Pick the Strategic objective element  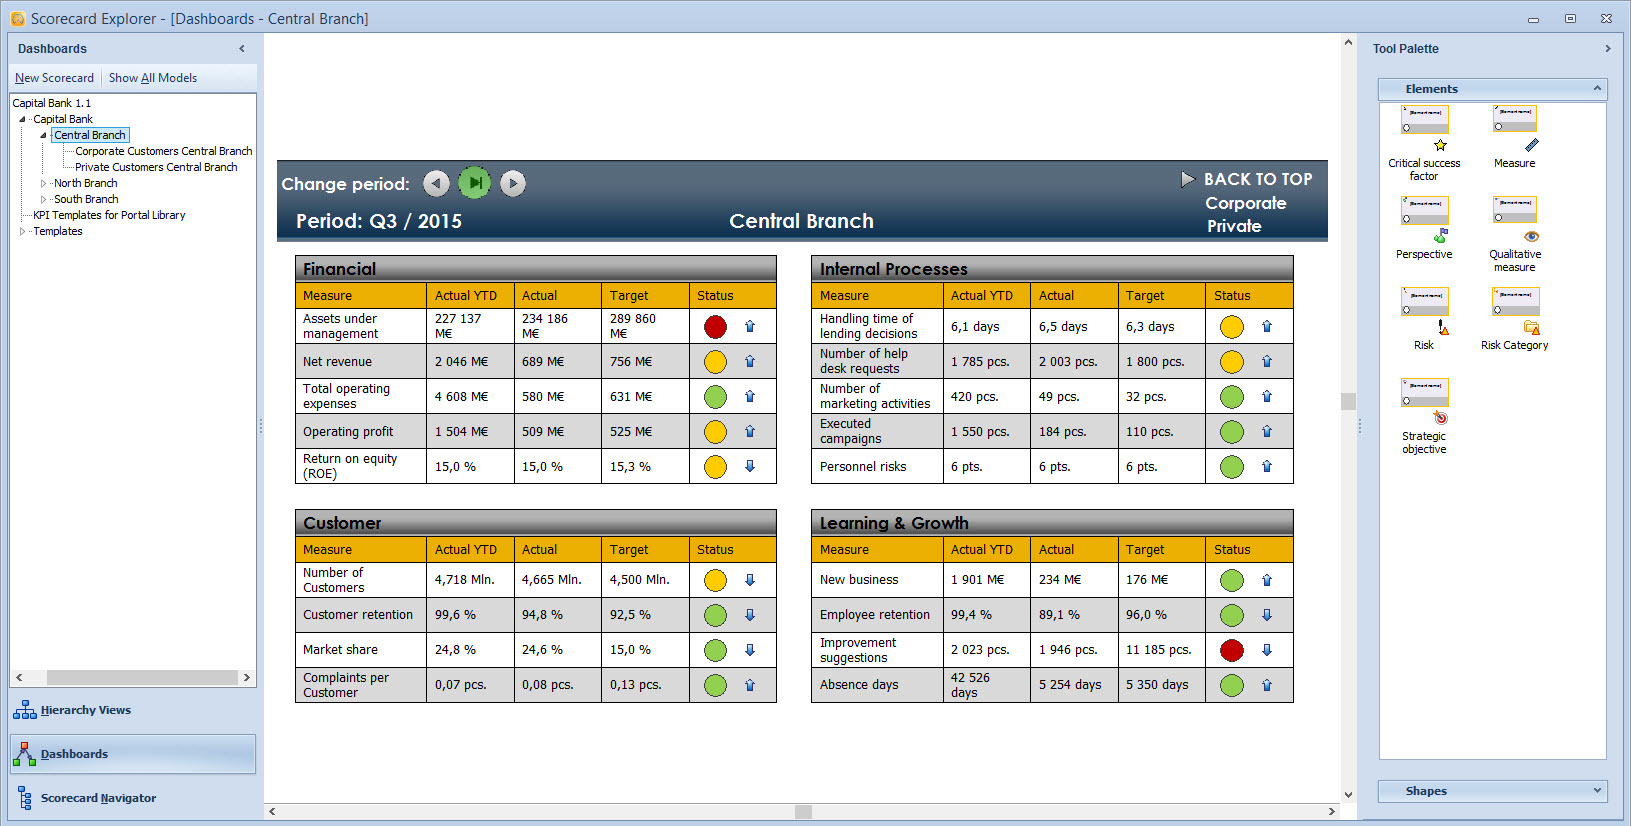(1424, 403)
